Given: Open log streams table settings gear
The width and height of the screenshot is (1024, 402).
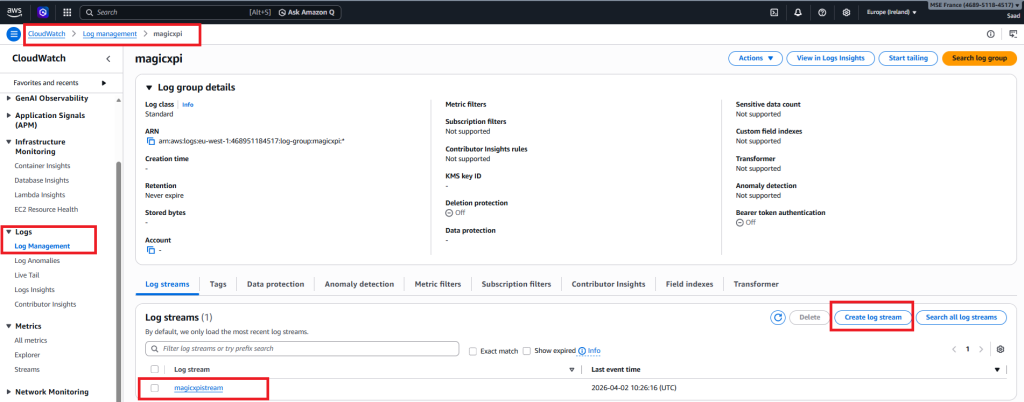Looking at the screenshot, I should pos(1000,349).
